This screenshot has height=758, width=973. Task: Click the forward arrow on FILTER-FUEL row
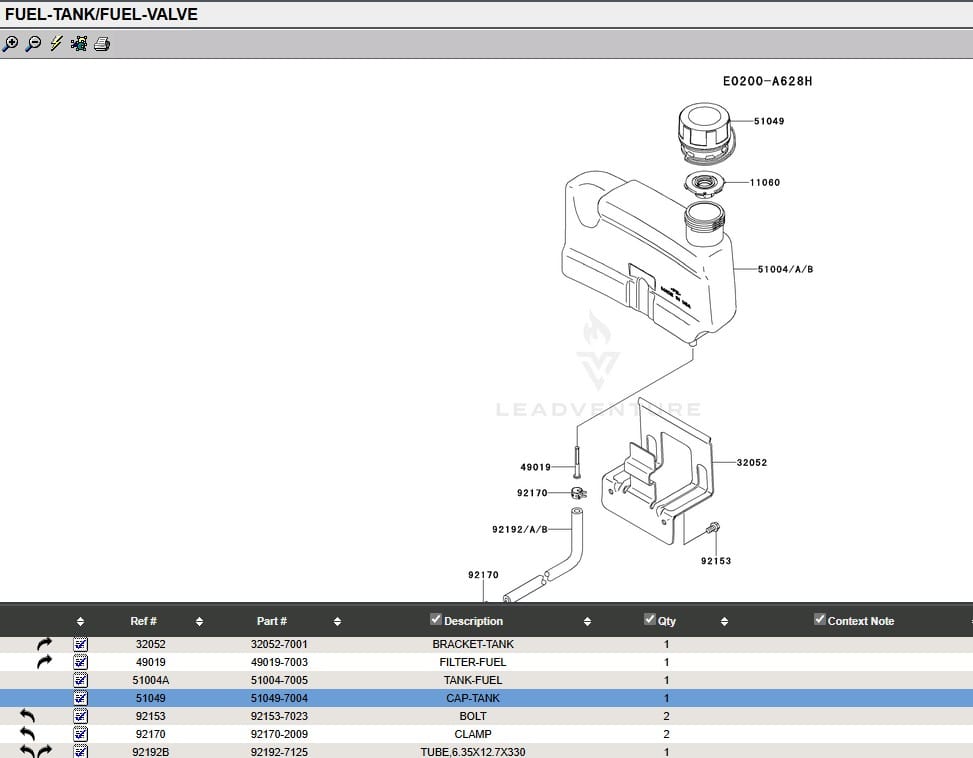pos(44,662)
